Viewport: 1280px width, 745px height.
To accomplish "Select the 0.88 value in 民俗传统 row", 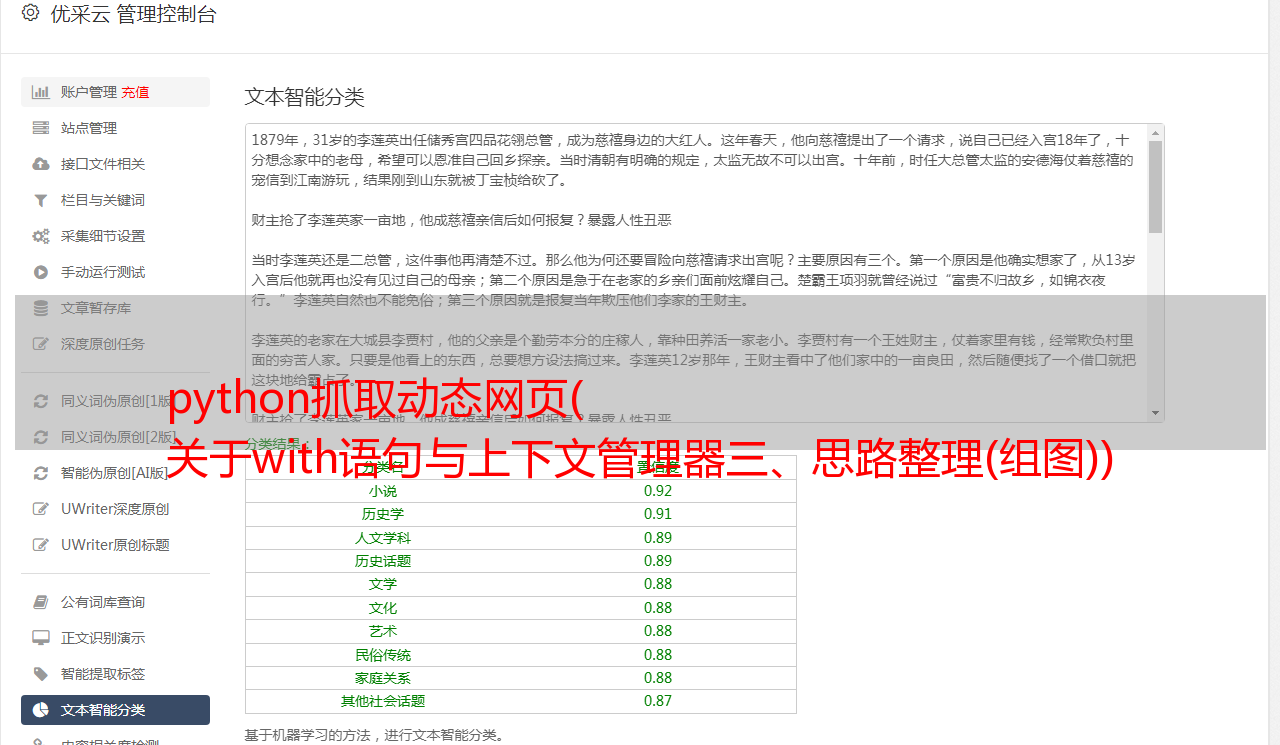I will pos(658,655).
